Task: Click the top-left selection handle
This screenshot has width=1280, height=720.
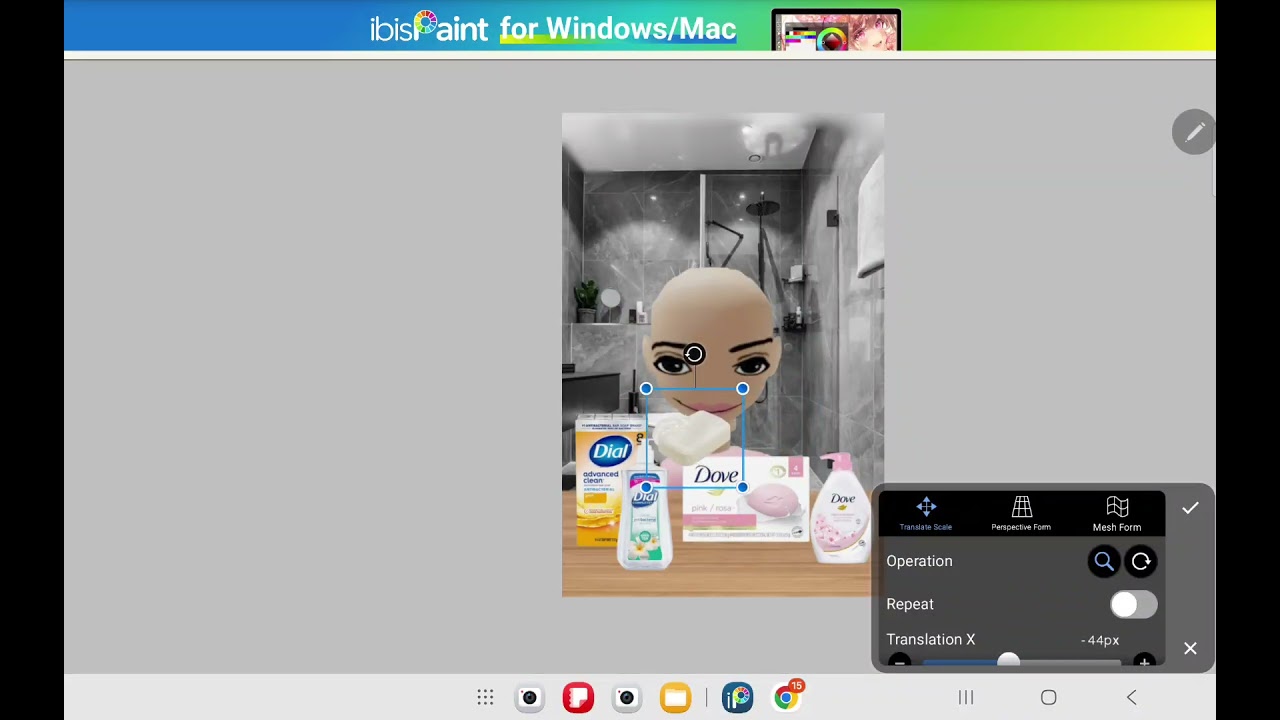Action: point(646,388)
